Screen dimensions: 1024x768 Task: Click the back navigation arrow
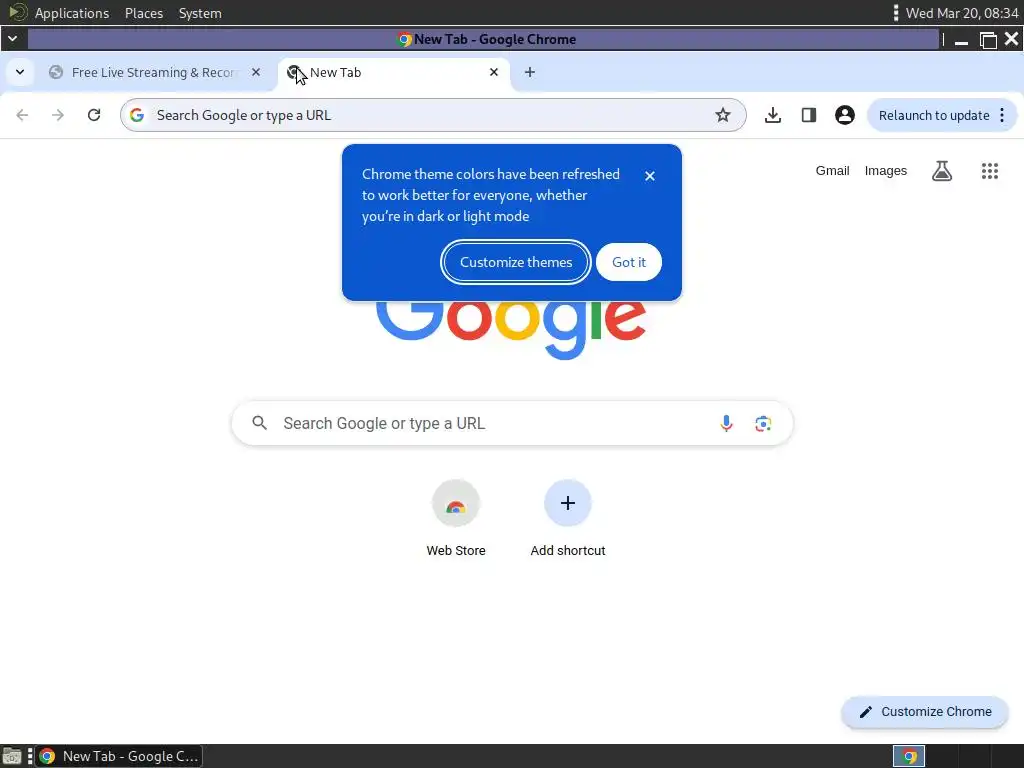click(22, 115)
